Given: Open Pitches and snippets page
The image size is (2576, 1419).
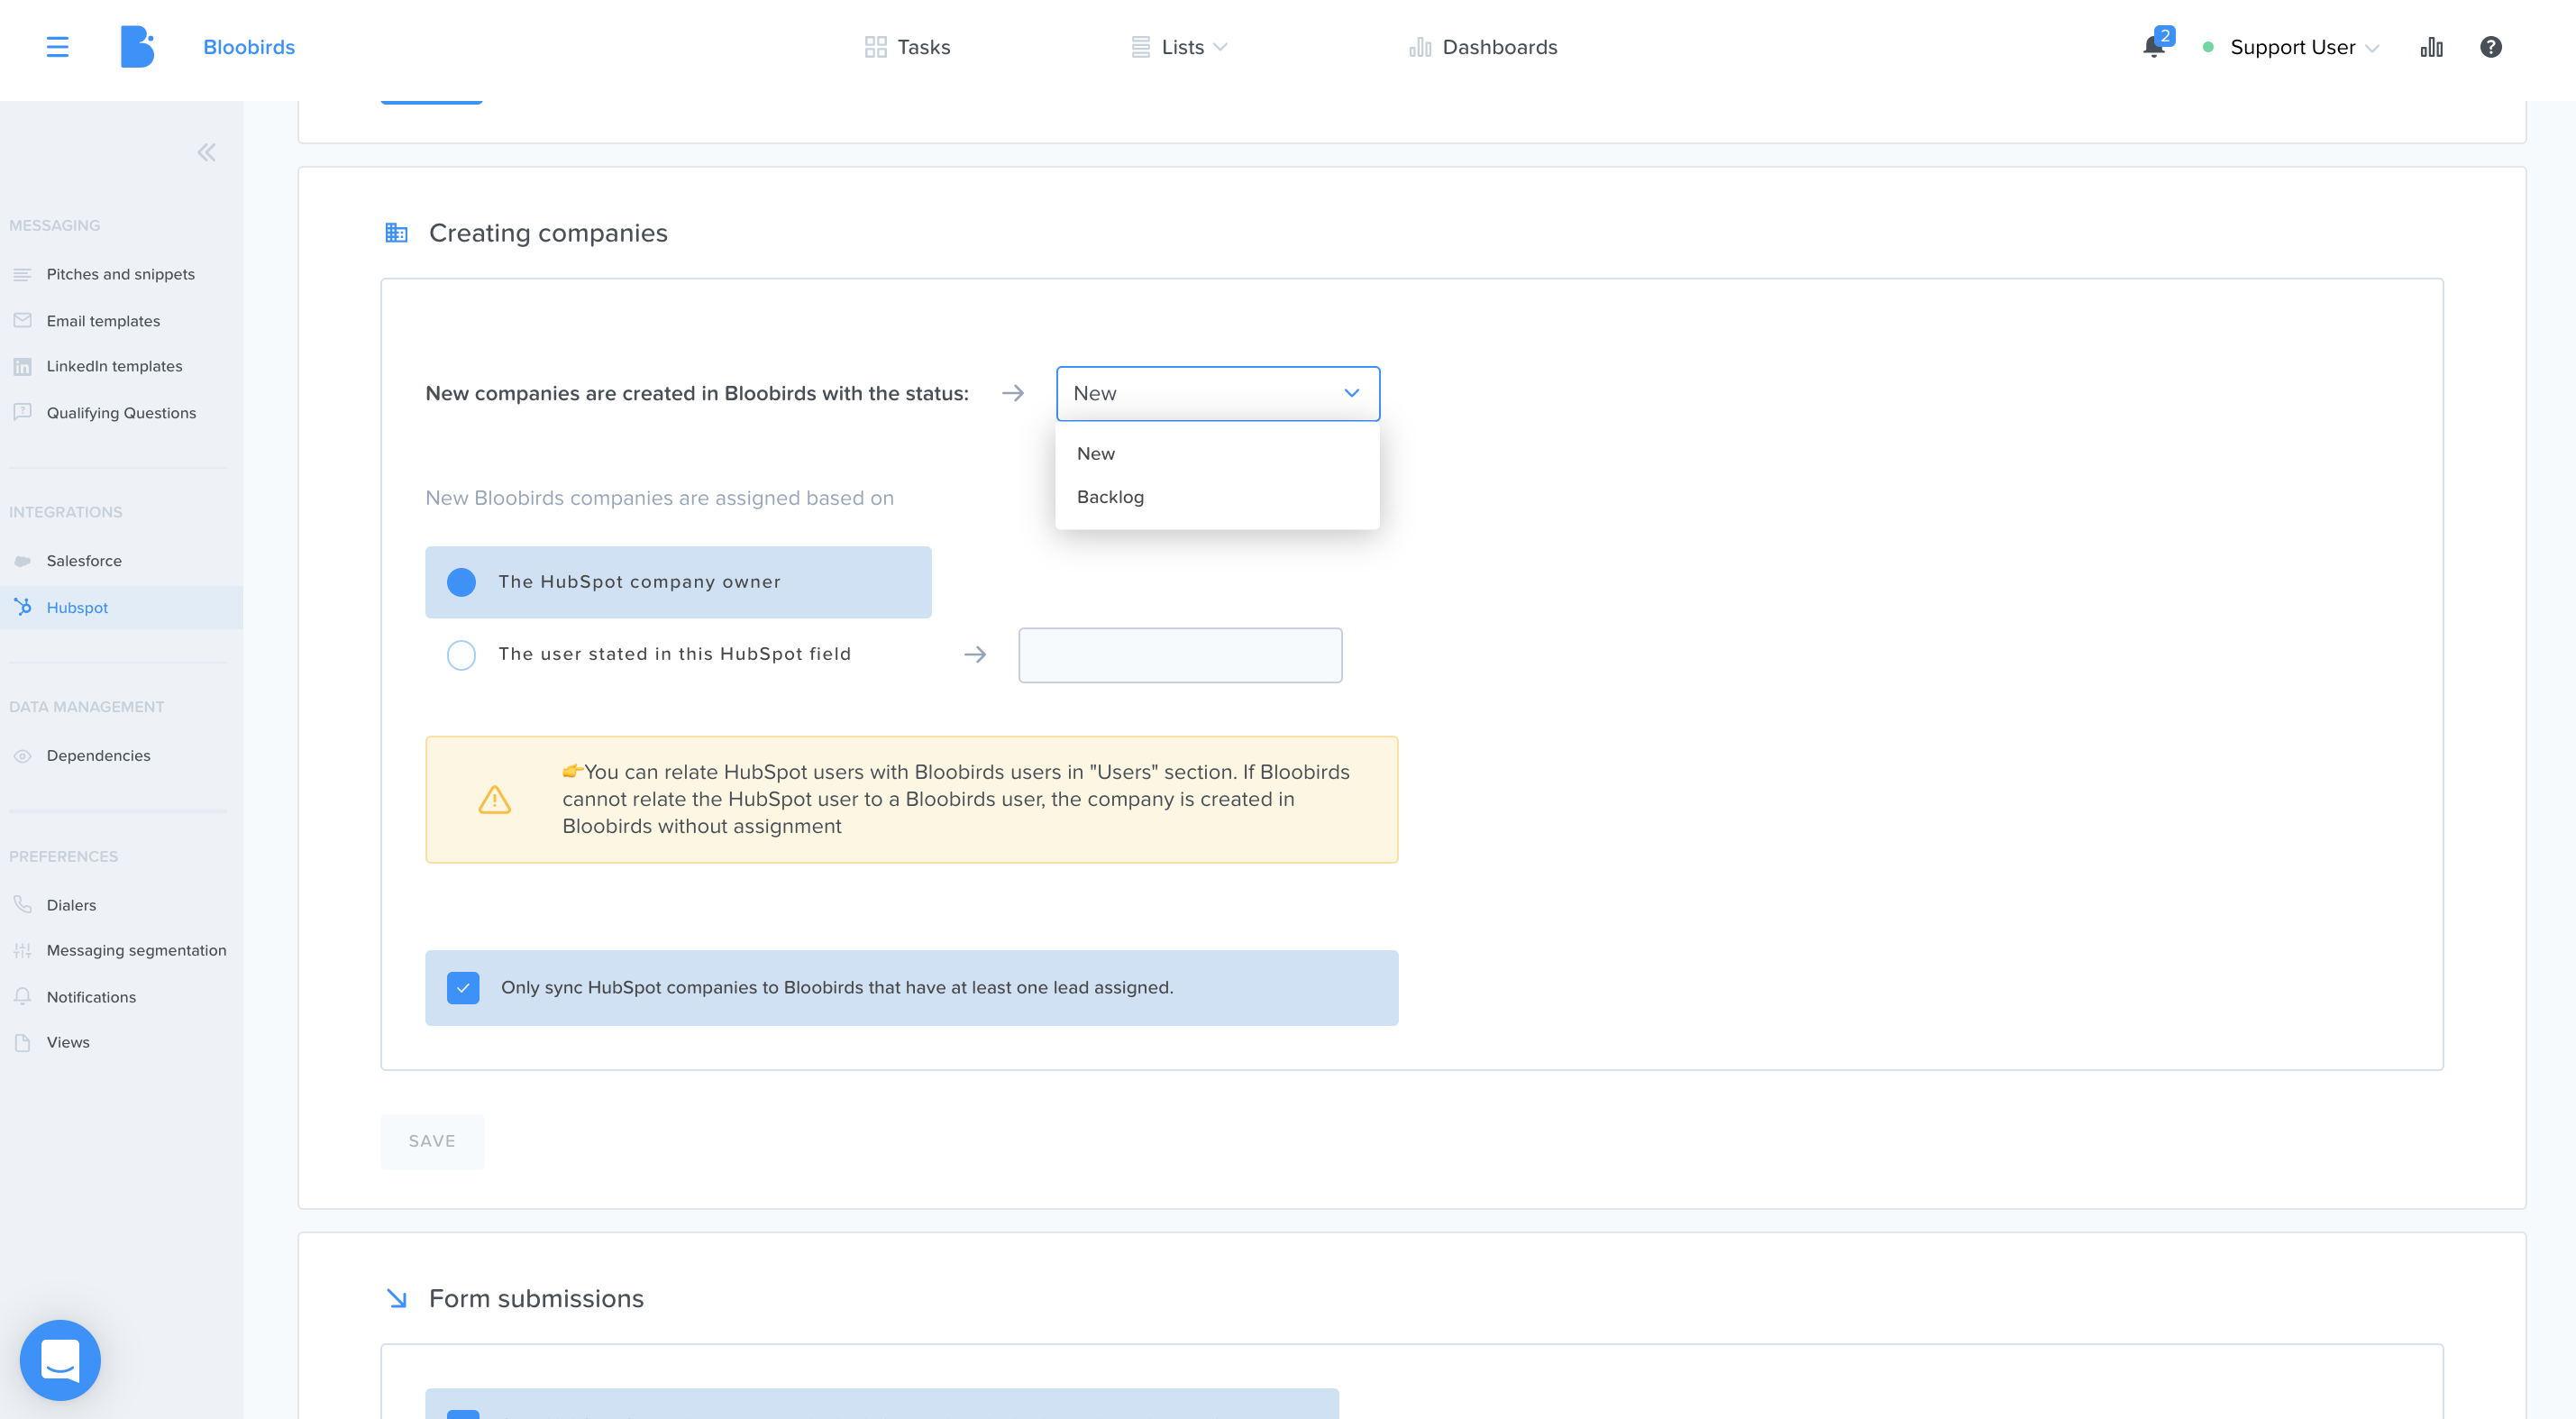Looking at the screenshot, I should tap(120, 274).
